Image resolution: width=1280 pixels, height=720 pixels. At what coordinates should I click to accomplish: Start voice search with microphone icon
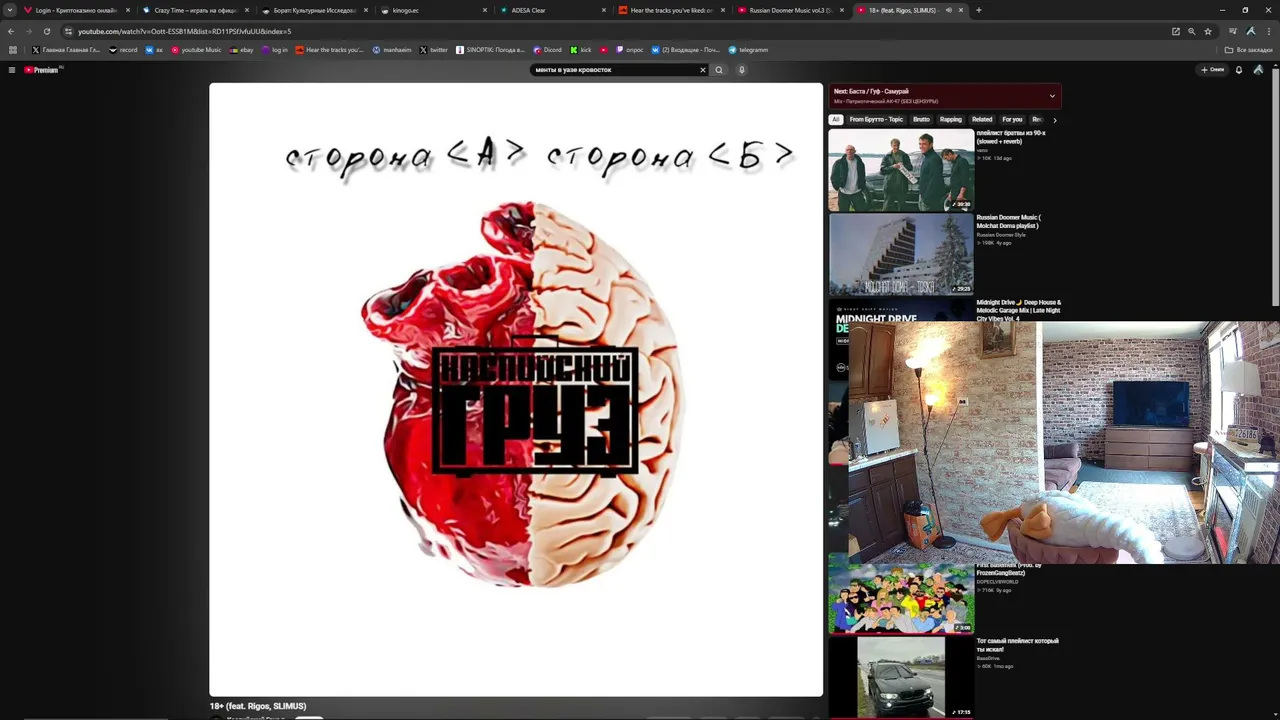(742, 70)
